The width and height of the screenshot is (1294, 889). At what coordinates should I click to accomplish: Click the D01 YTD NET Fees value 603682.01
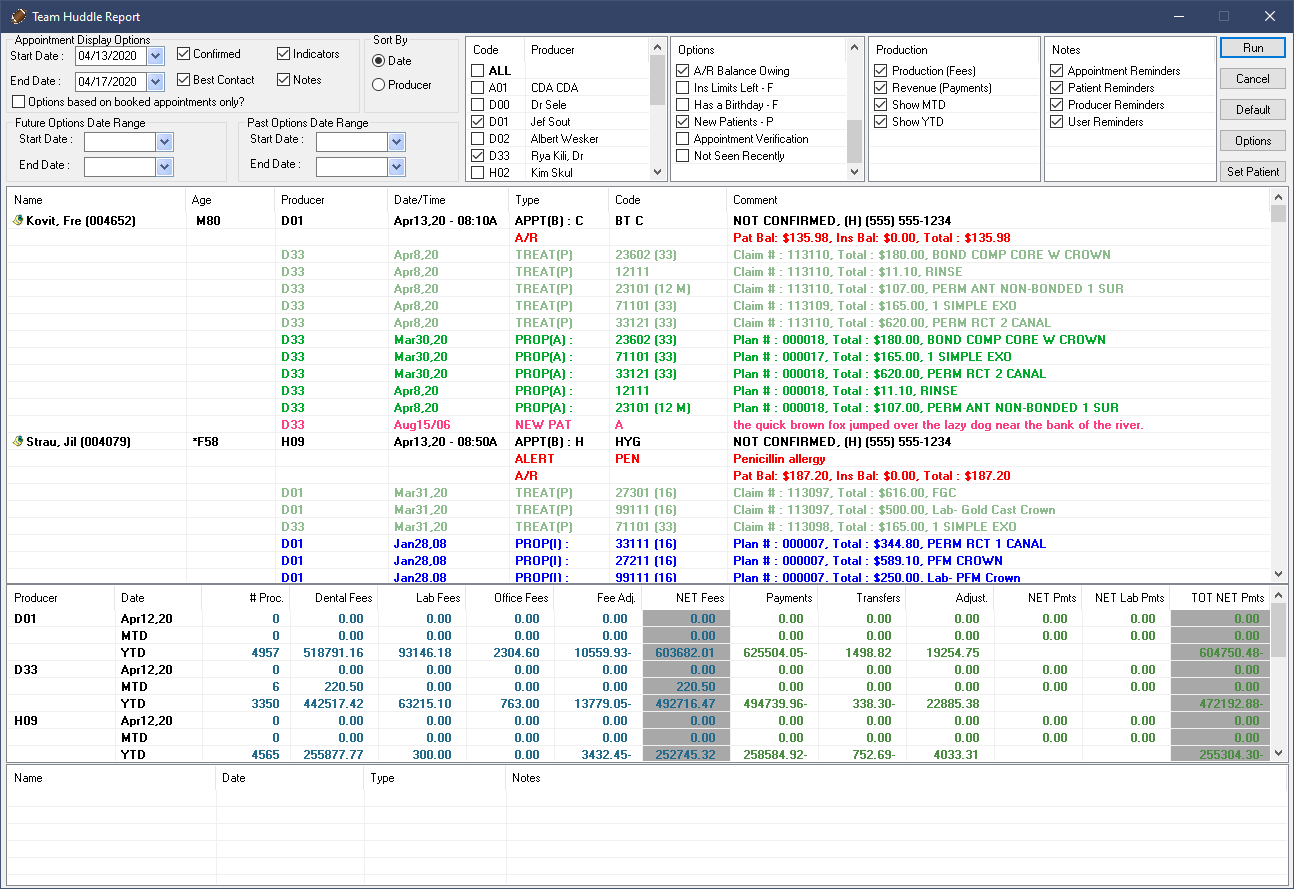[x=686, y=653]
